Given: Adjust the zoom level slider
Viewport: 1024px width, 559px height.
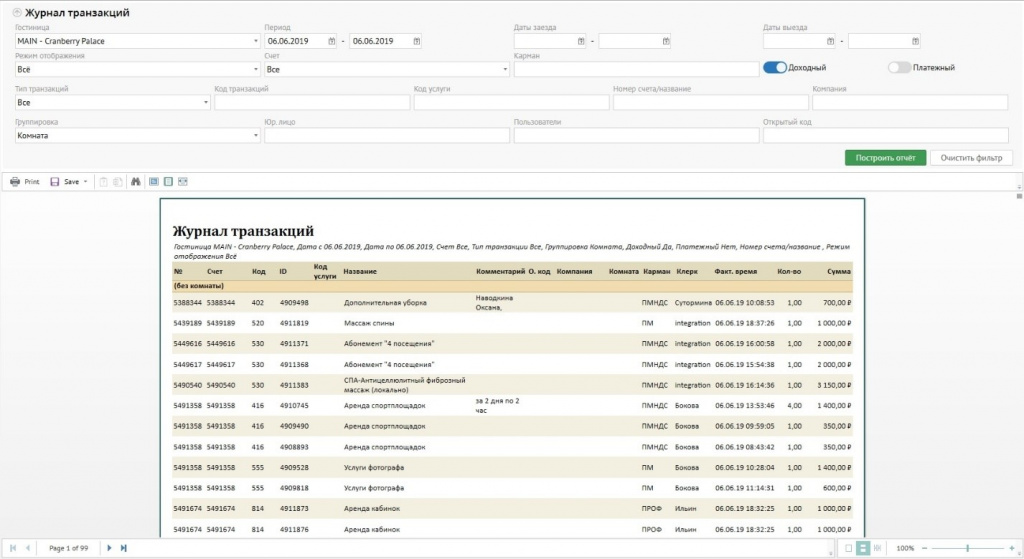Looking at the screenshot, I should click(x=967, y=548).
